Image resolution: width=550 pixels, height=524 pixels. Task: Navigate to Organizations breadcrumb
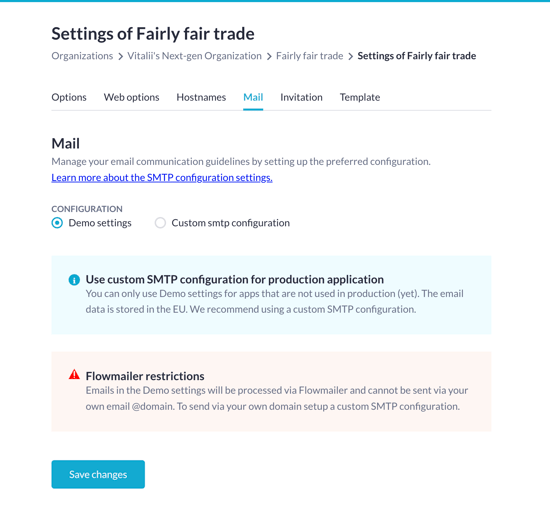coord(82,56)
